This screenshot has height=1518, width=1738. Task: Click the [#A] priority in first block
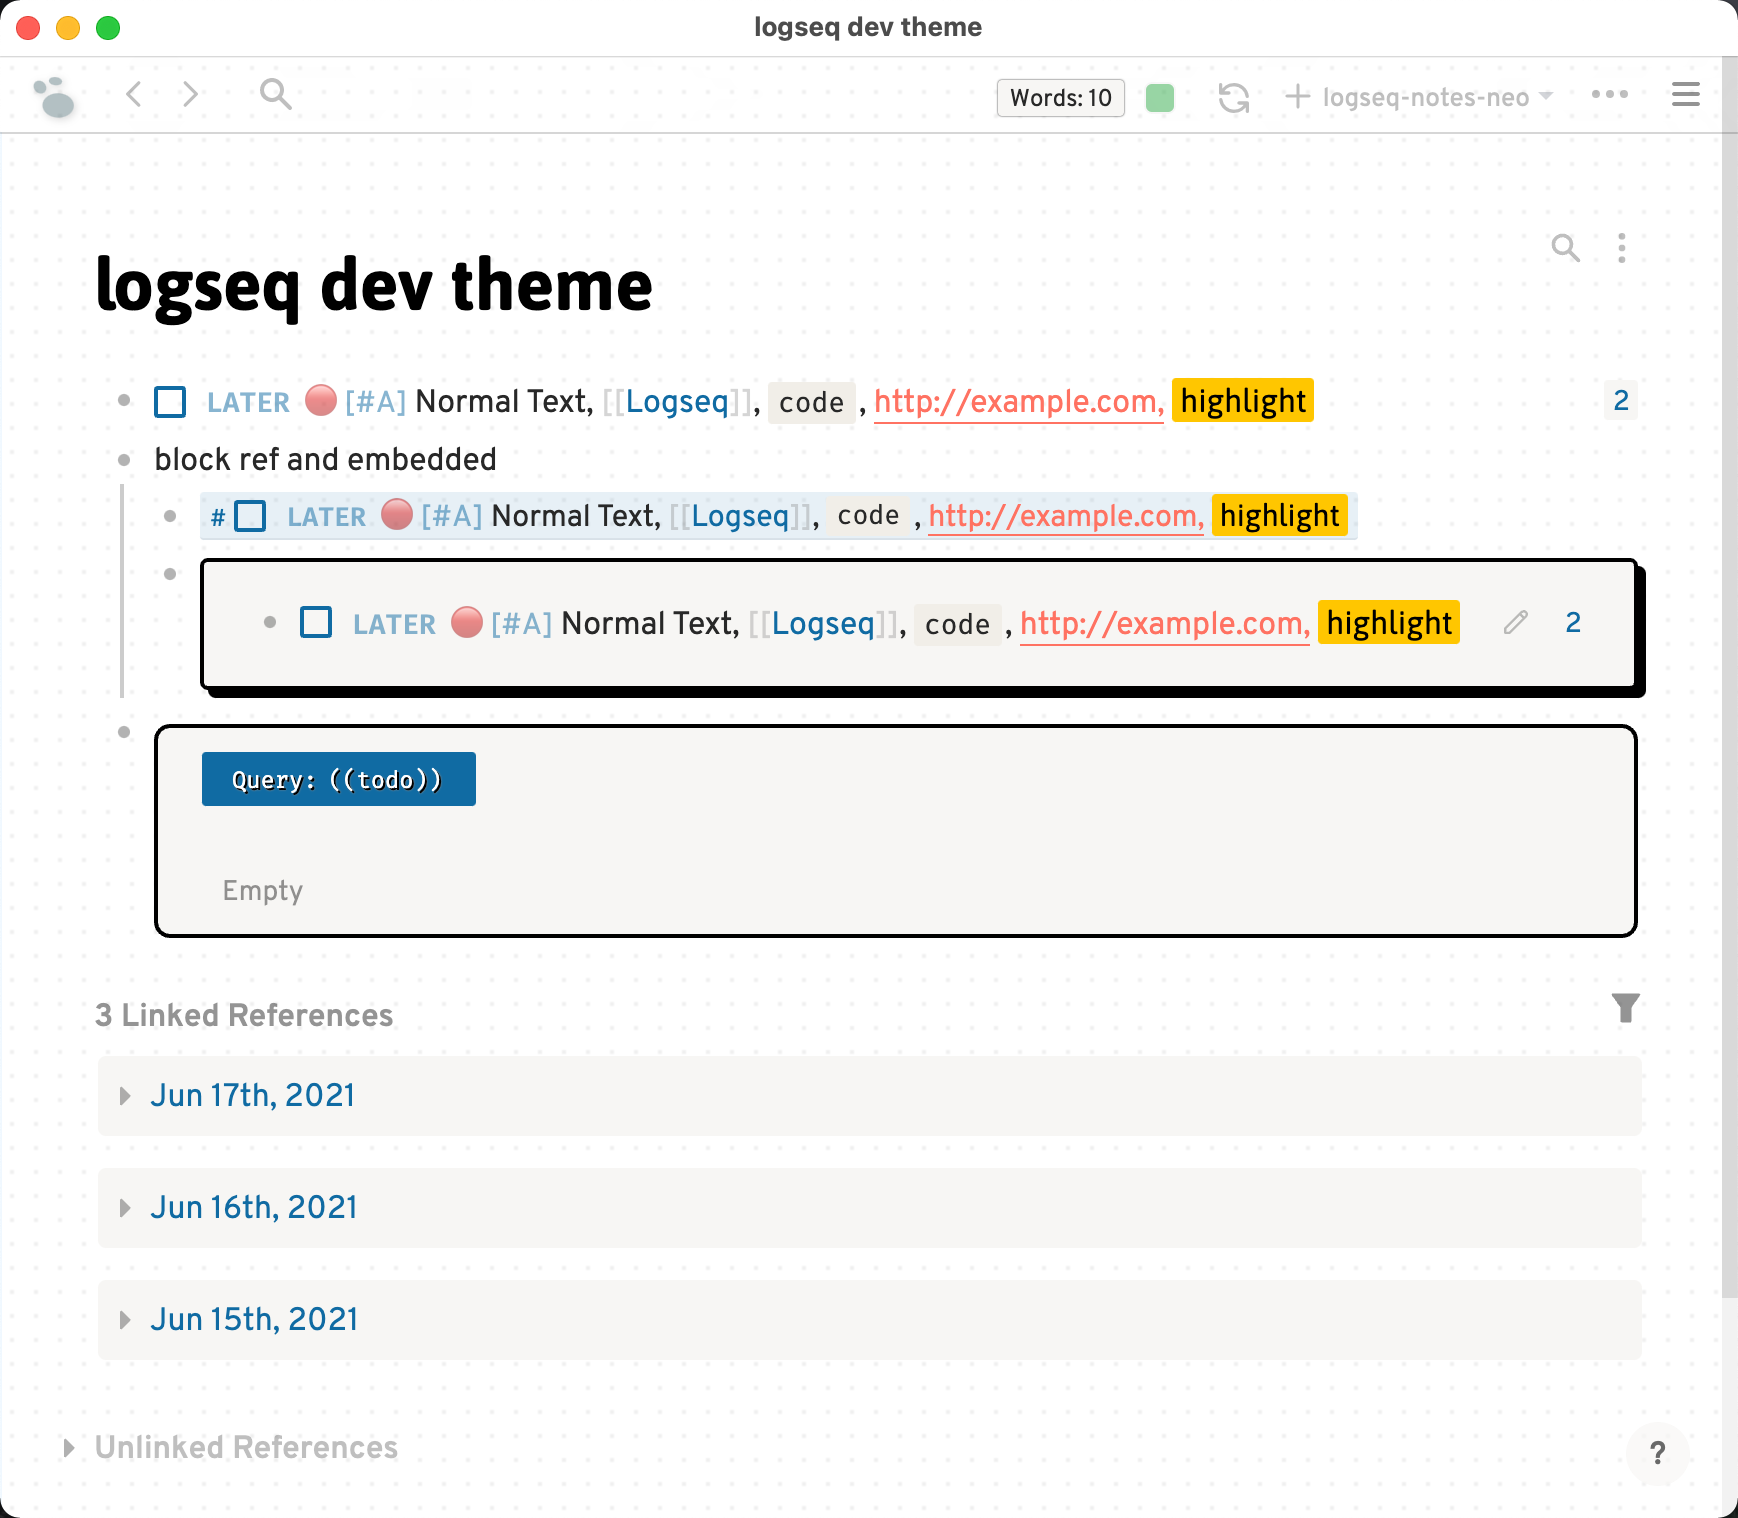[x=375, y=402]
